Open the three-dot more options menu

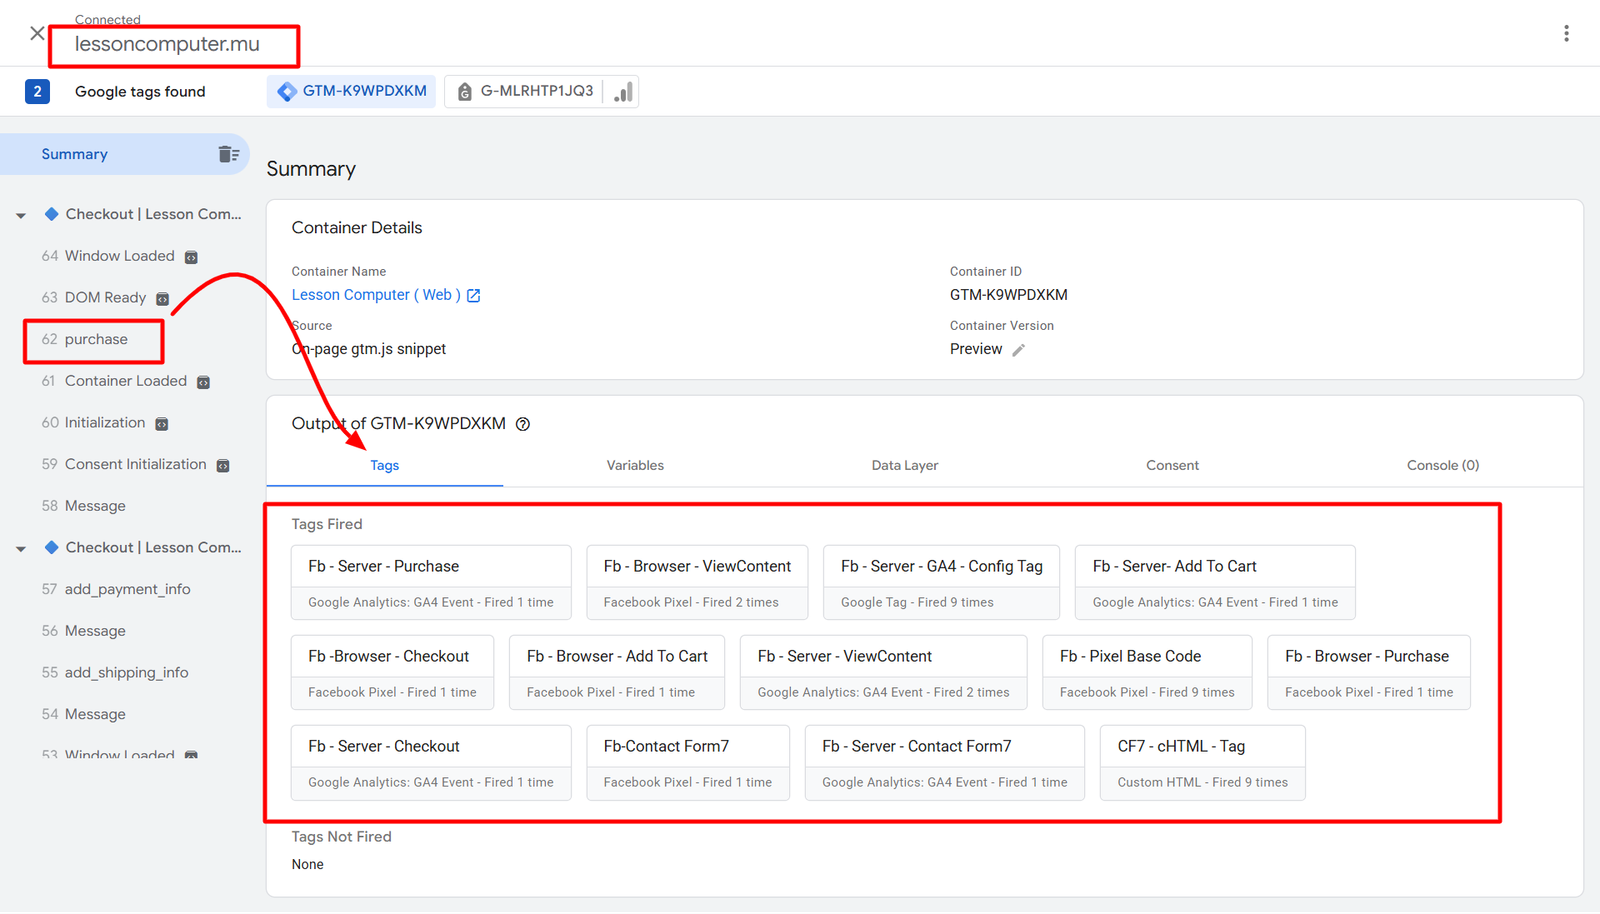(x=1566, y=34)
